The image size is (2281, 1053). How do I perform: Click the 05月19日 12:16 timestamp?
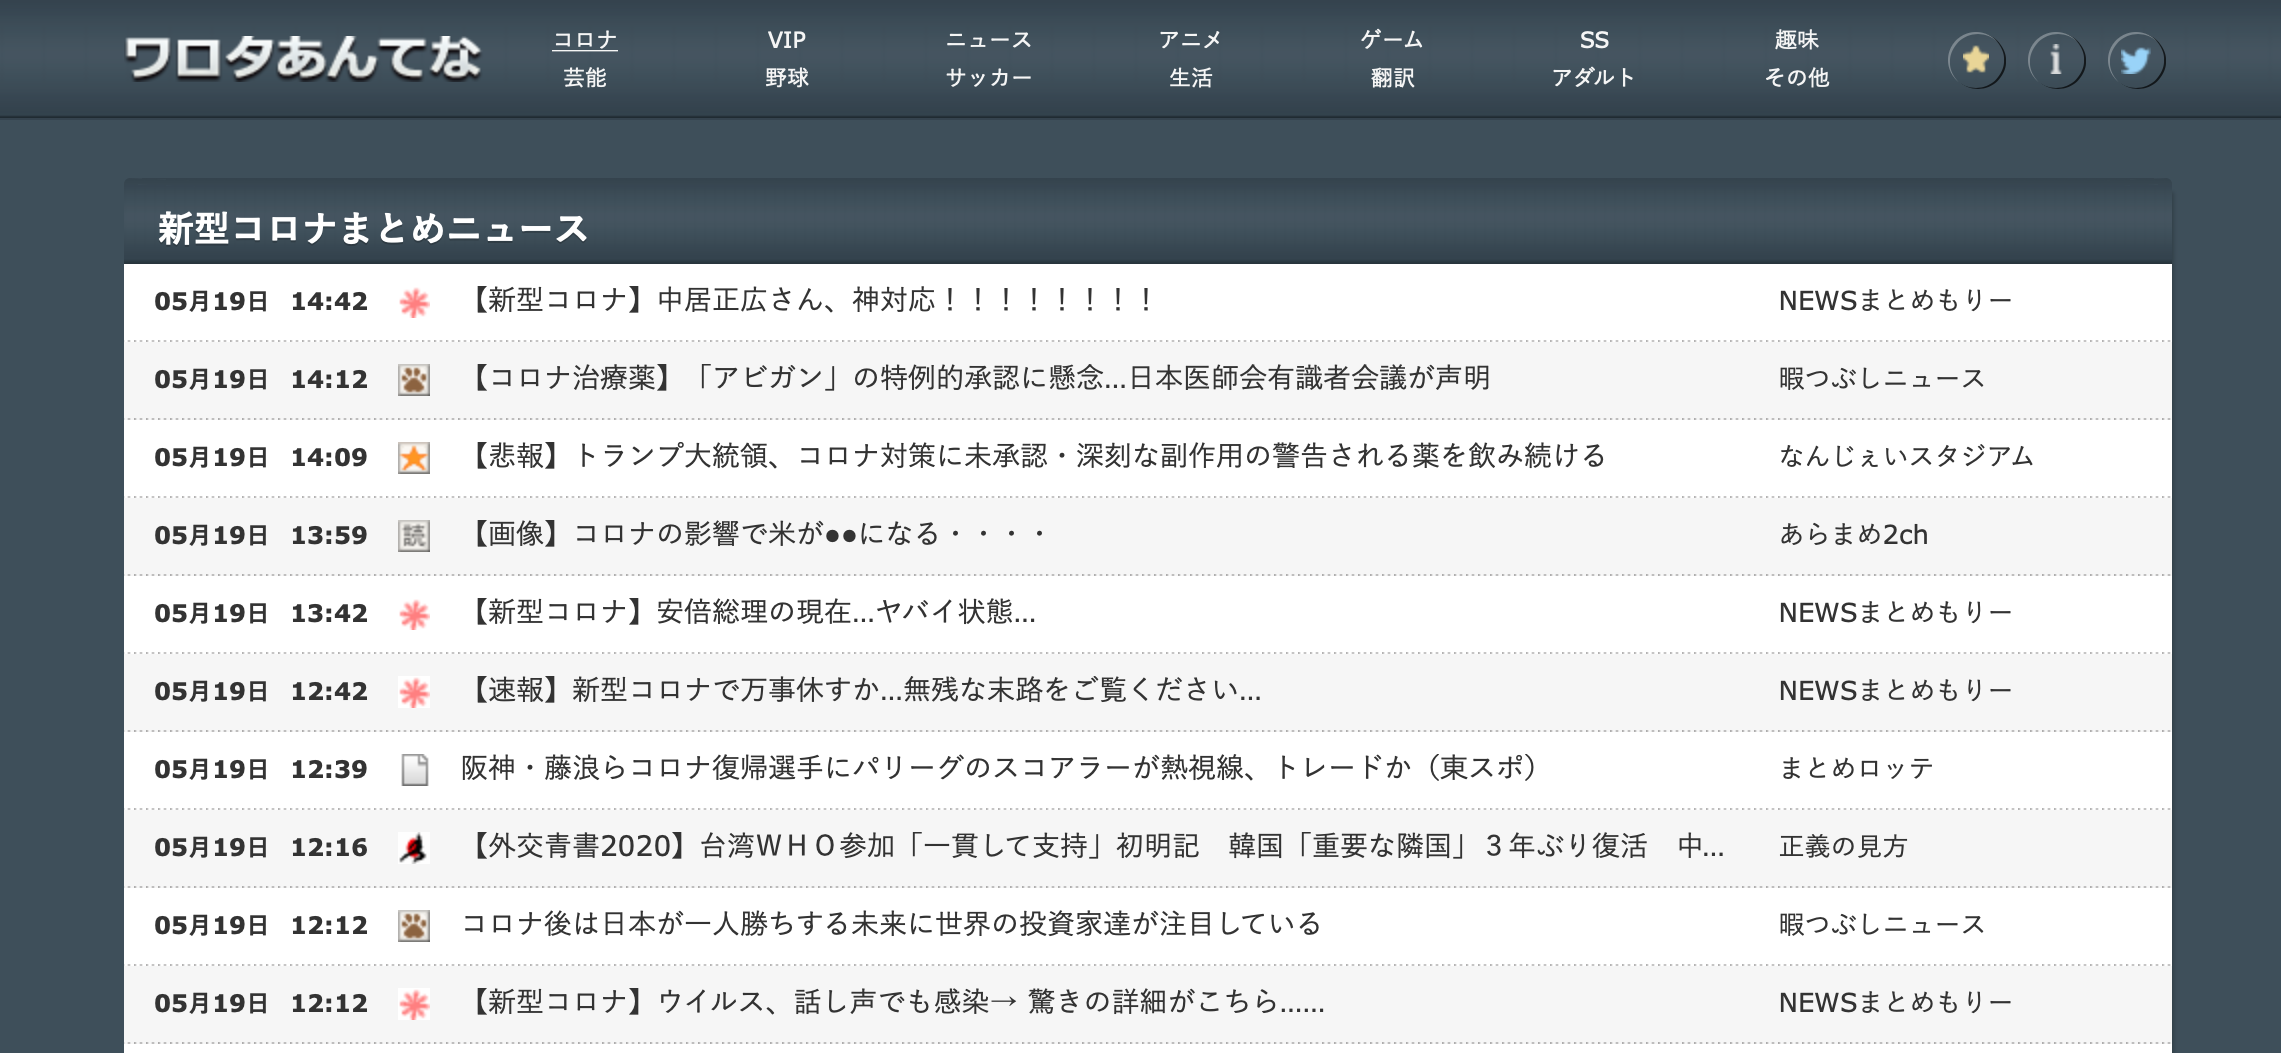tap(261, 848)
